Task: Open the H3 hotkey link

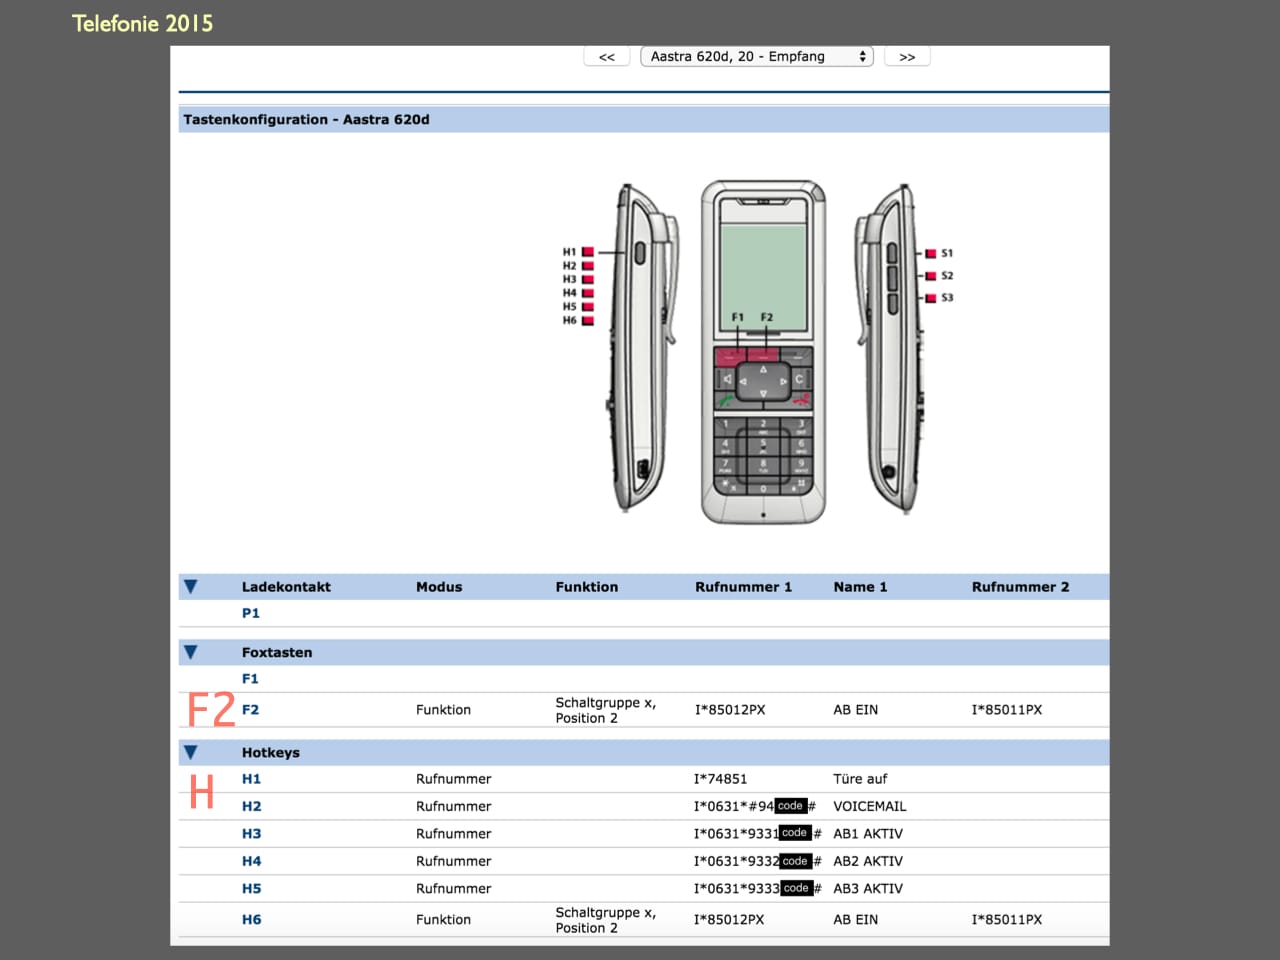Action: 251,834
